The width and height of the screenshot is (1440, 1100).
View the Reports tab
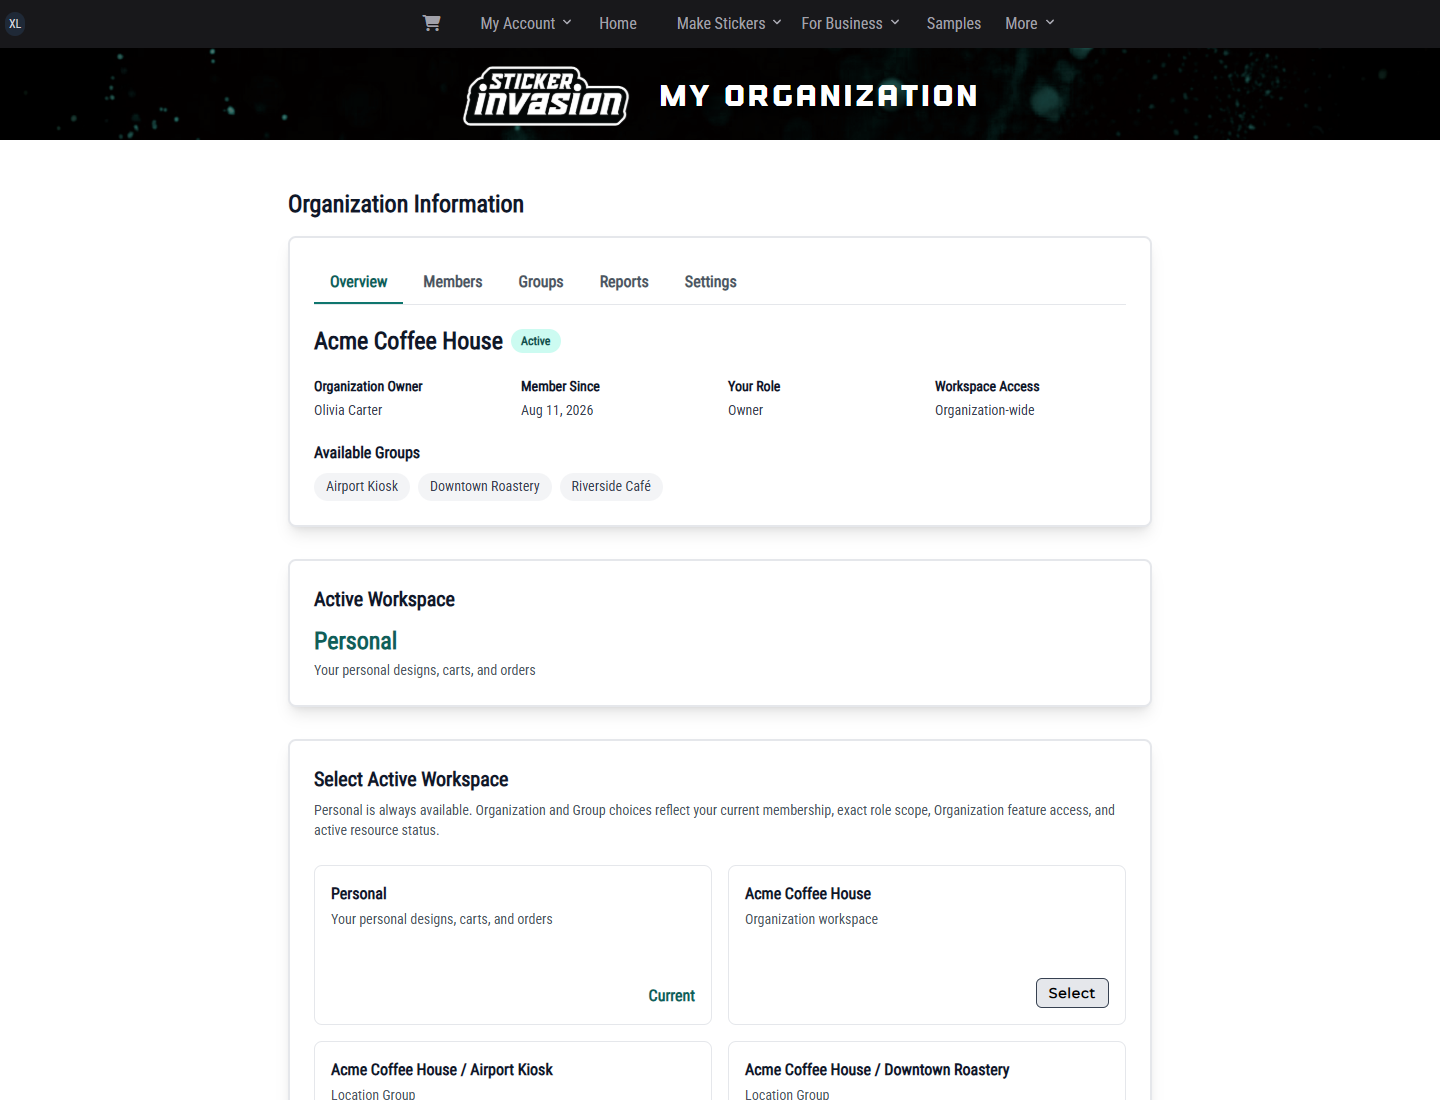click(624, 282)
